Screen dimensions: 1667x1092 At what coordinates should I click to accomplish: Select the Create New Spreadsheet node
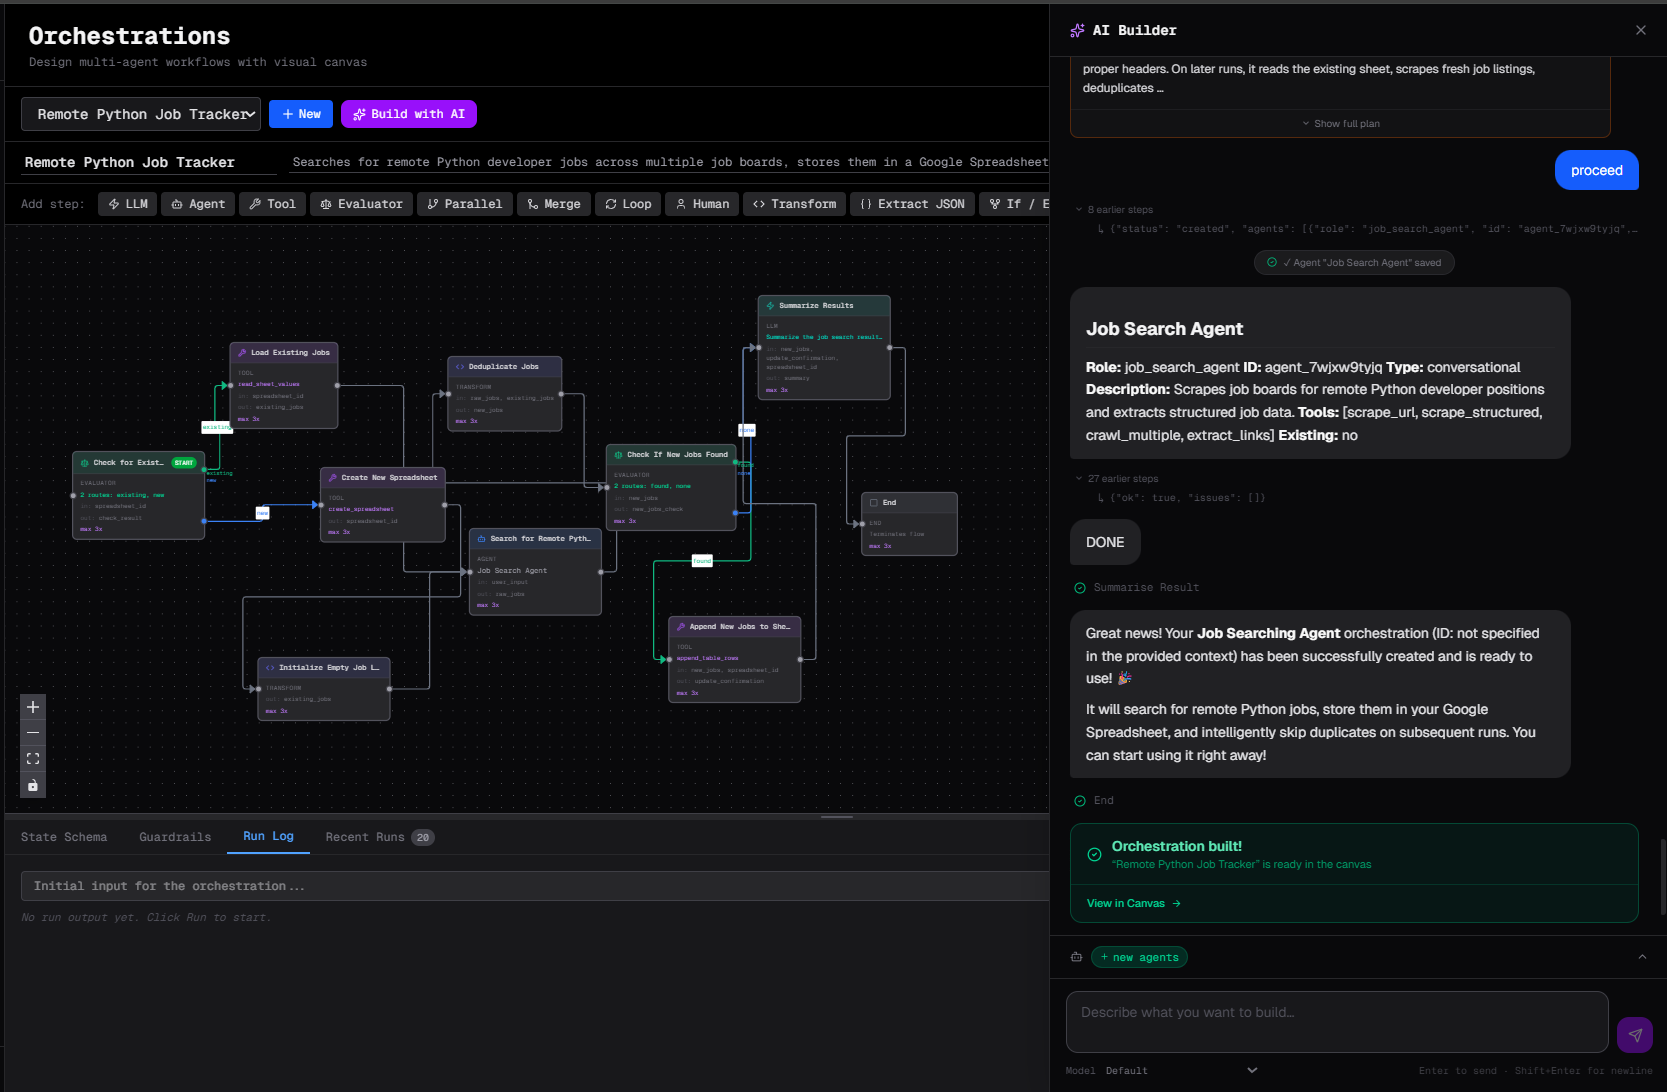(x=383, y=504)
